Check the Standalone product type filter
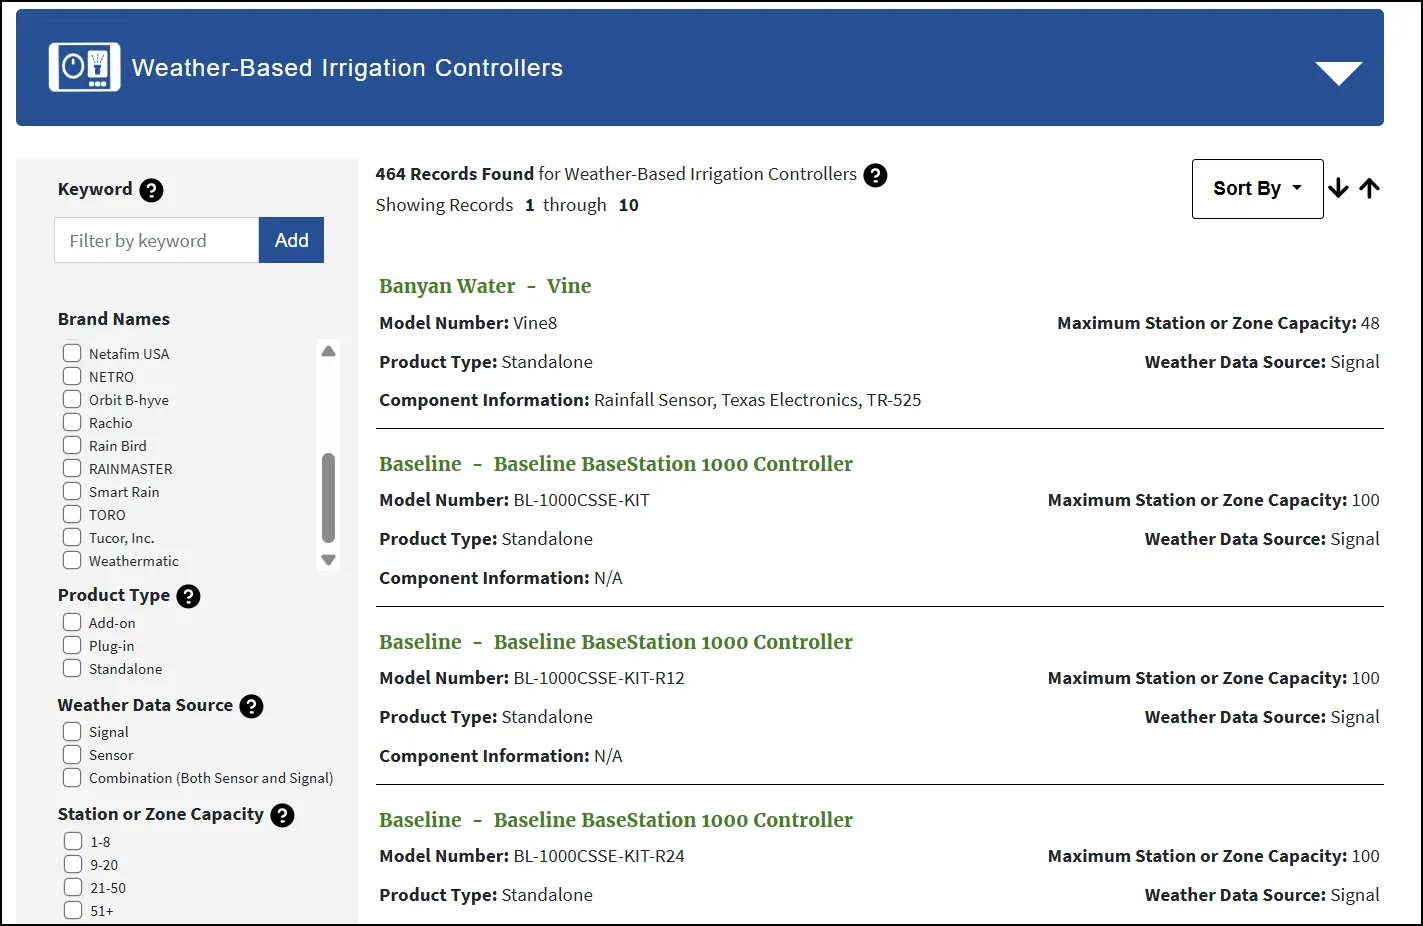This screenshot has width=1423, height=926. click(x=72, y=668)
